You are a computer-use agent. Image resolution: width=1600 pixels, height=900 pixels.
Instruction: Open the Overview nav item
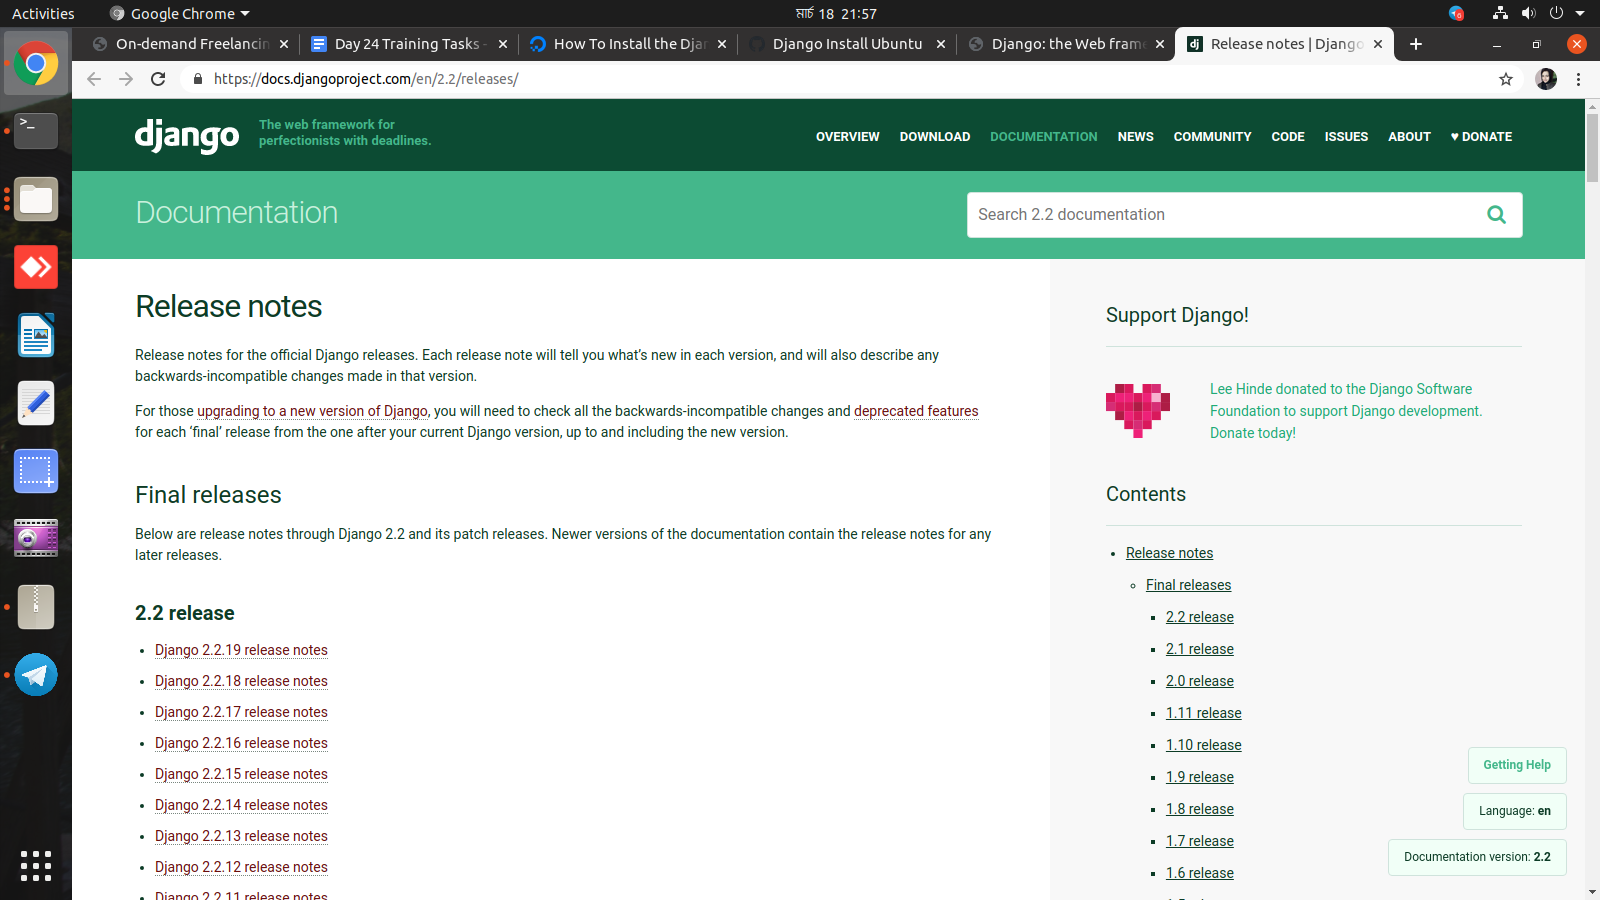coord(848,137)
